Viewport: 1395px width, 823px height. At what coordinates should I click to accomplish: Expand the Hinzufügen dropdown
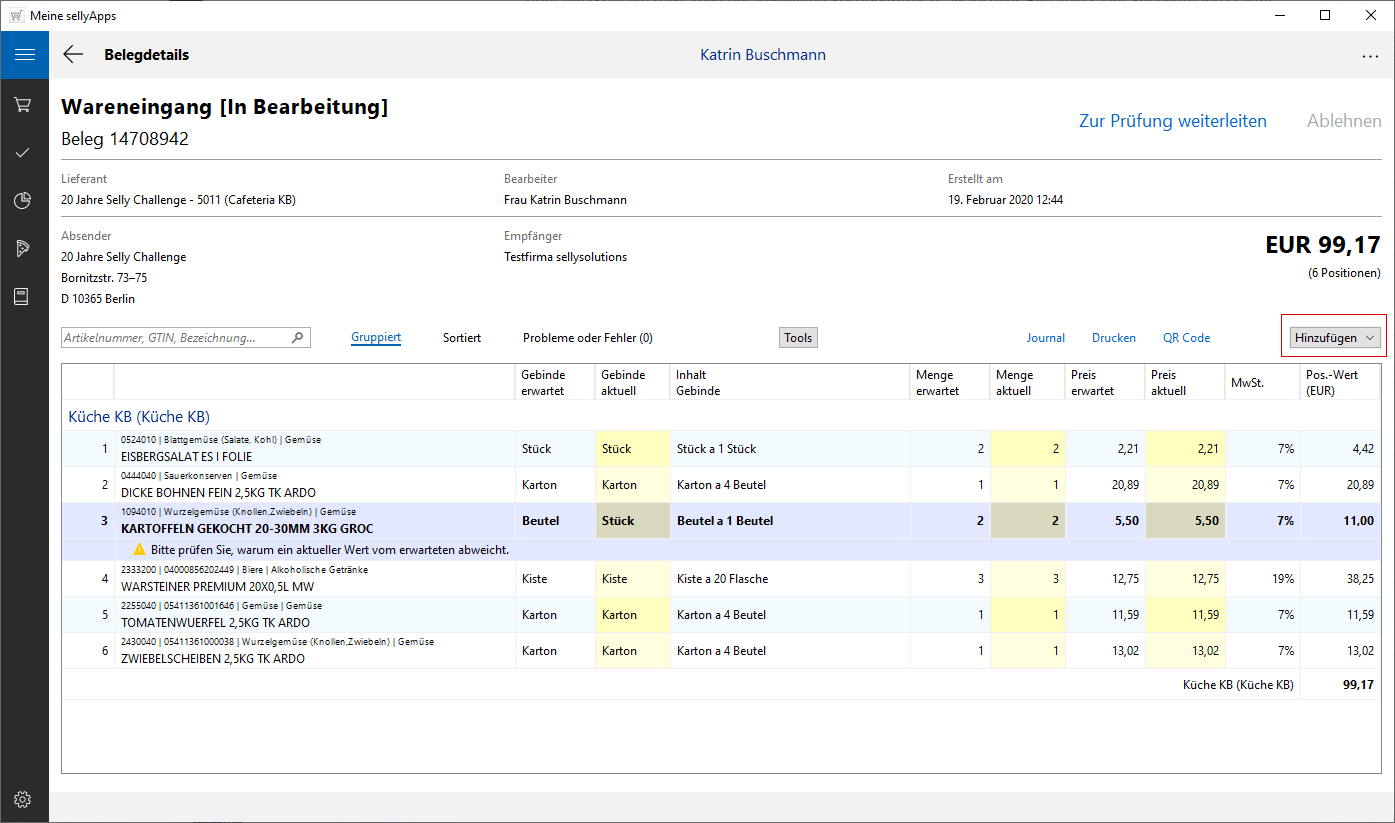pyautogui.click(x=1334, y=338)
